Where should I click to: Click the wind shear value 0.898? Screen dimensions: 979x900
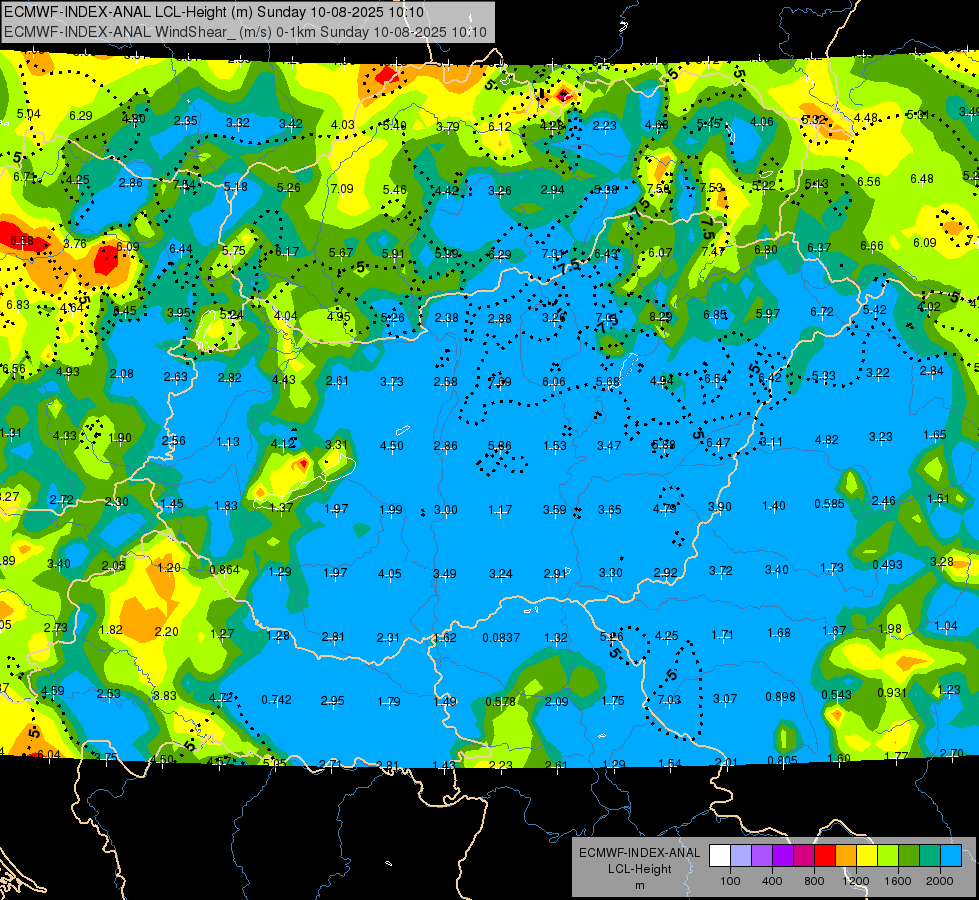pos(780,696)
